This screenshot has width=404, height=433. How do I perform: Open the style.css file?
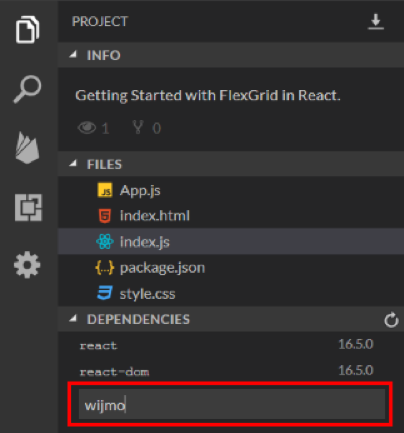(x=231, y=294)
